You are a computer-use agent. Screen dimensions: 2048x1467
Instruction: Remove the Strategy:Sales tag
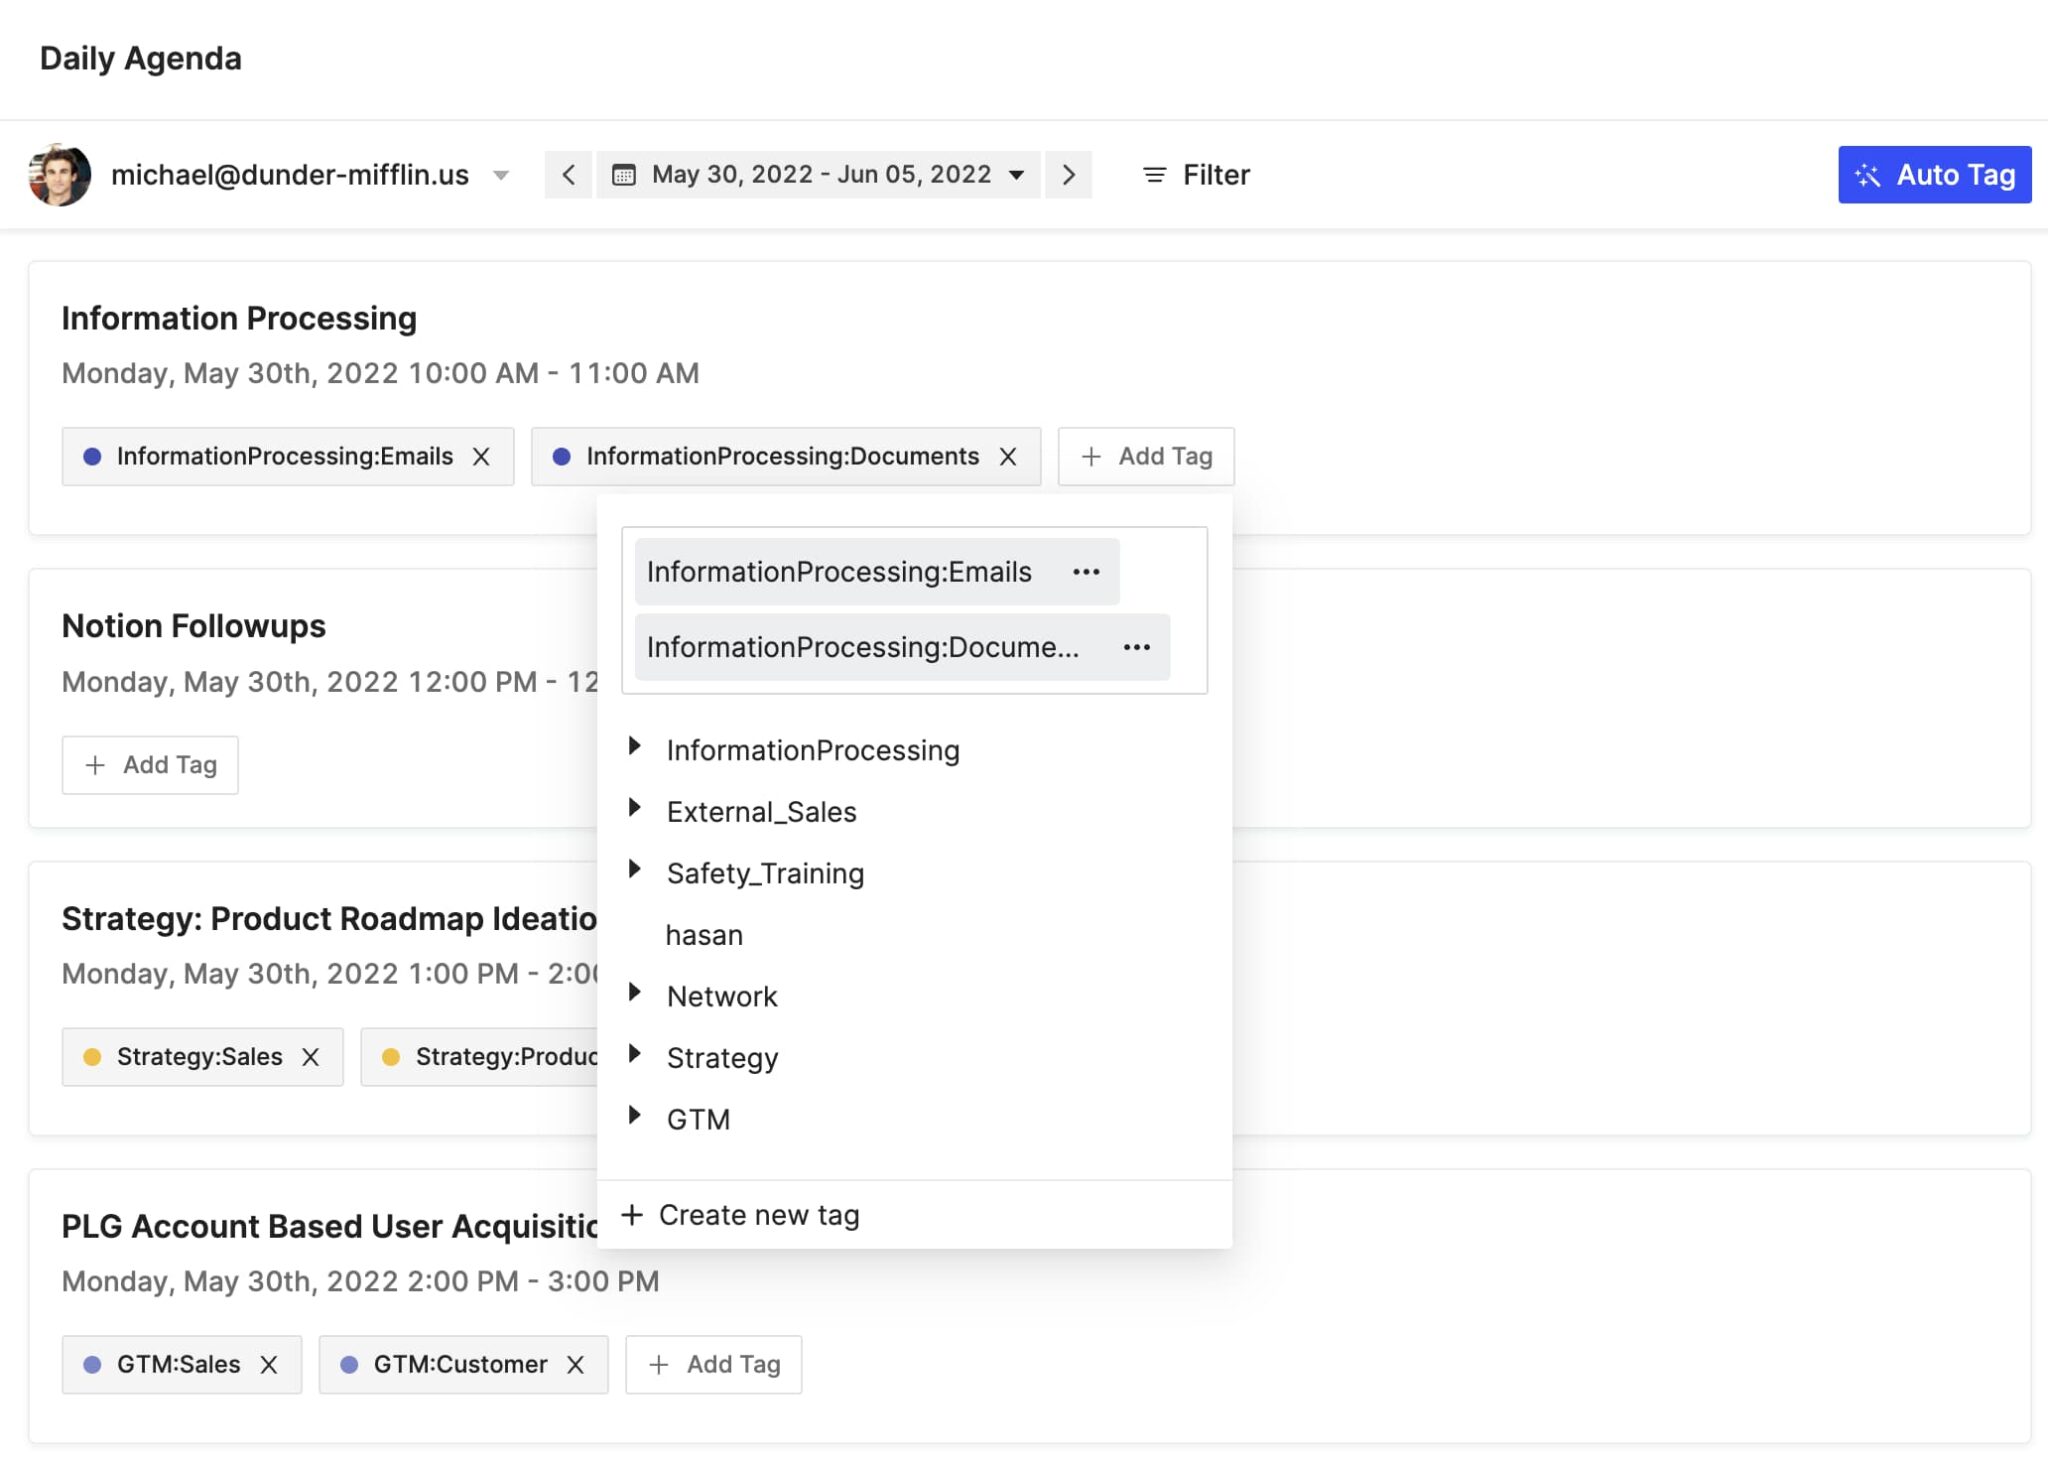click(311, 1056)
